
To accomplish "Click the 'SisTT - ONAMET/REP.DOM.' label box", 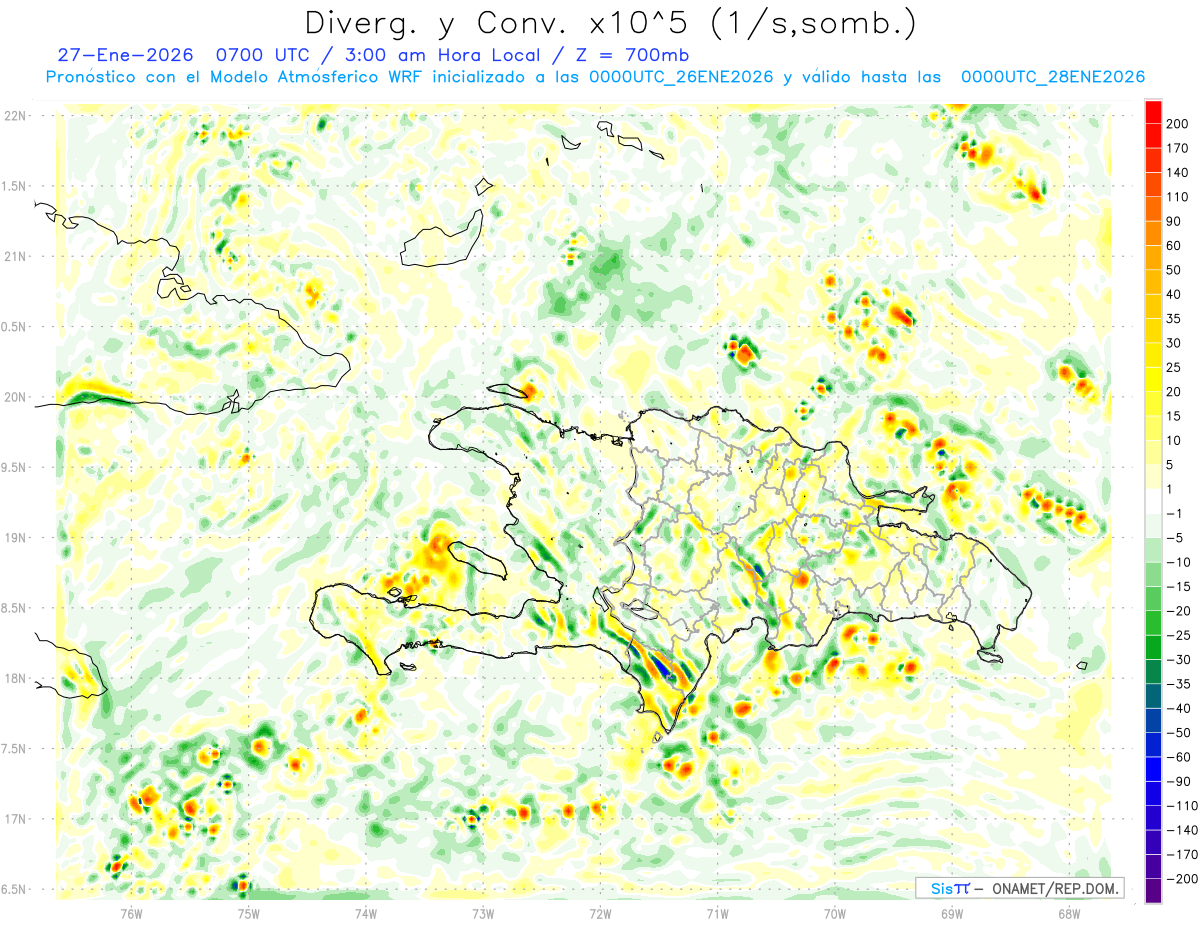I will (1020, 888).
